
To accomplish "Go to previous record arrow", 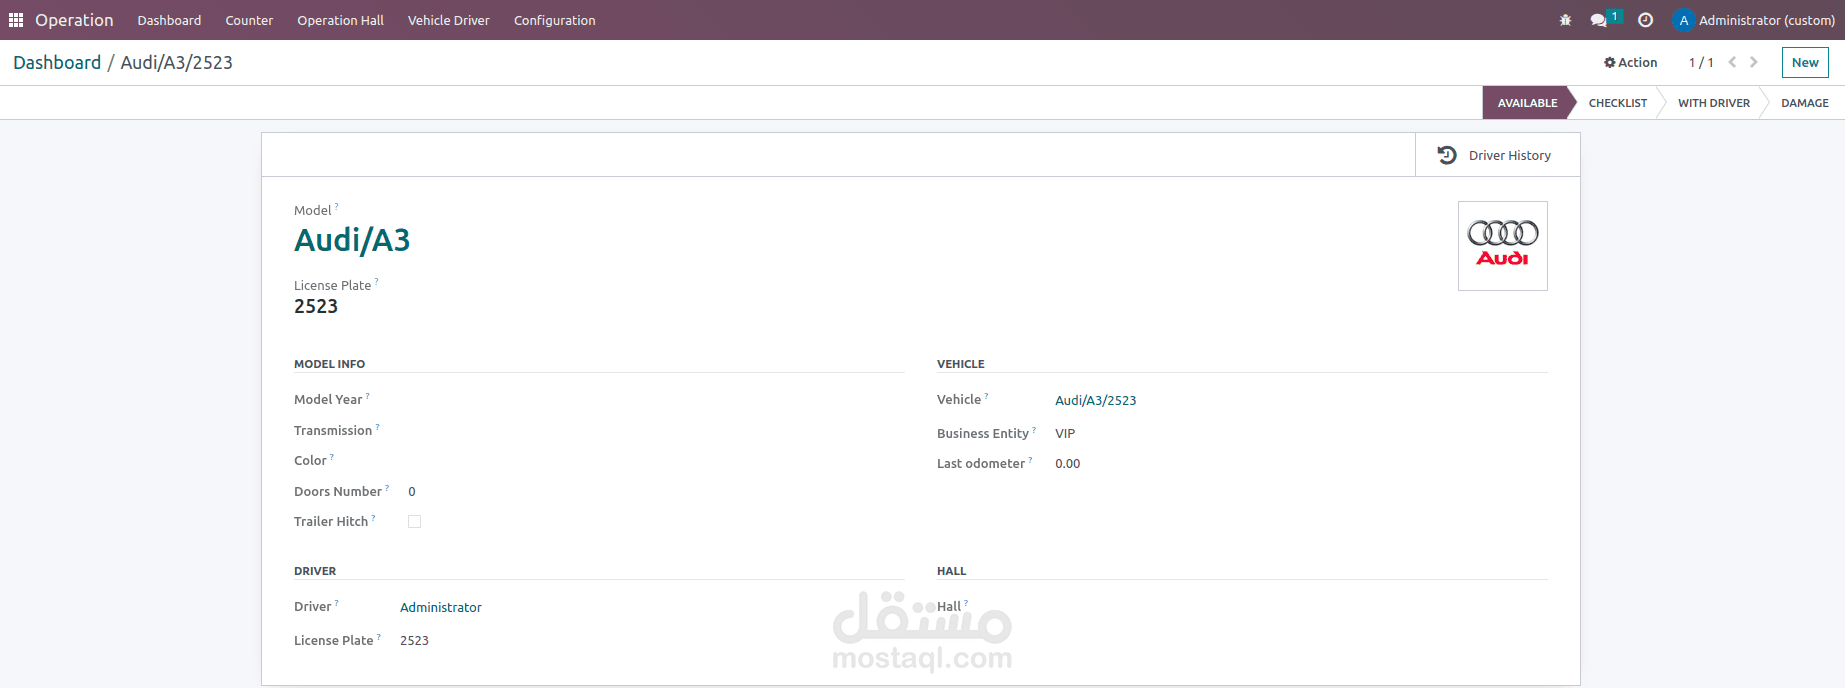I will [1733, 62].
